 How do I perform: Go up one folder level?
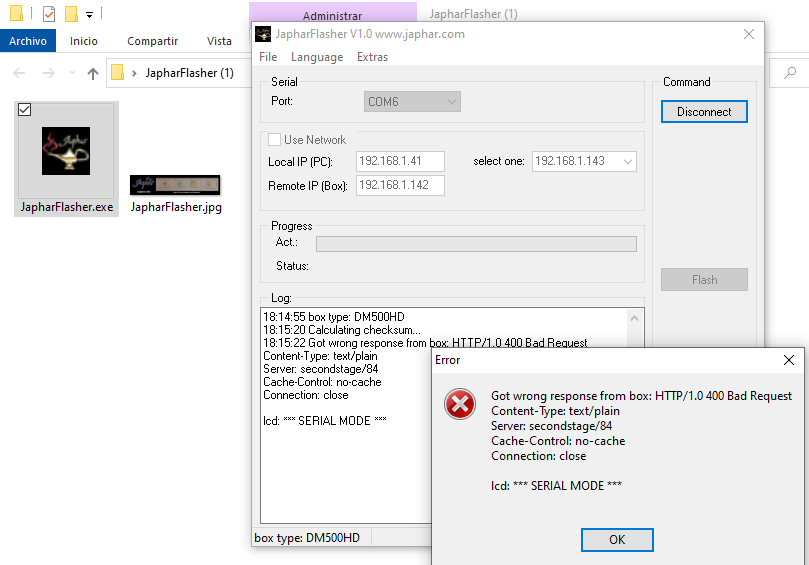pyautogui.click(x=92, y=73)
